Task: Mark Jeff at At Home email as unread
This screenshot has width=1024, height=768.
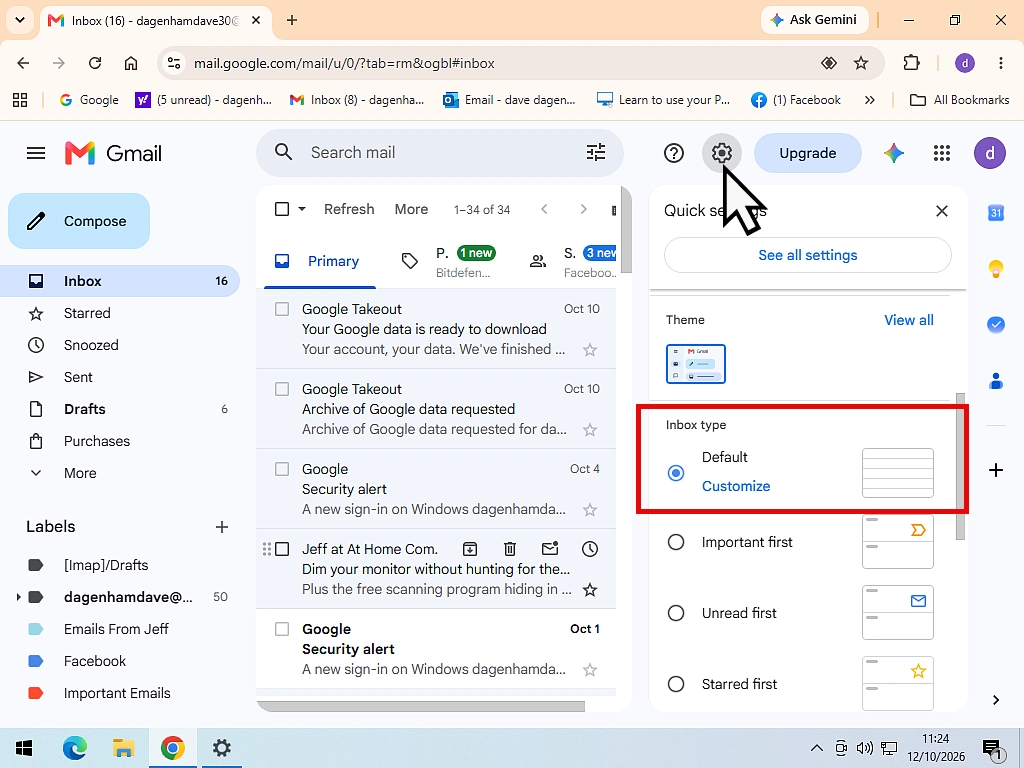Action: pyautogui.click(x=550, y=549)
